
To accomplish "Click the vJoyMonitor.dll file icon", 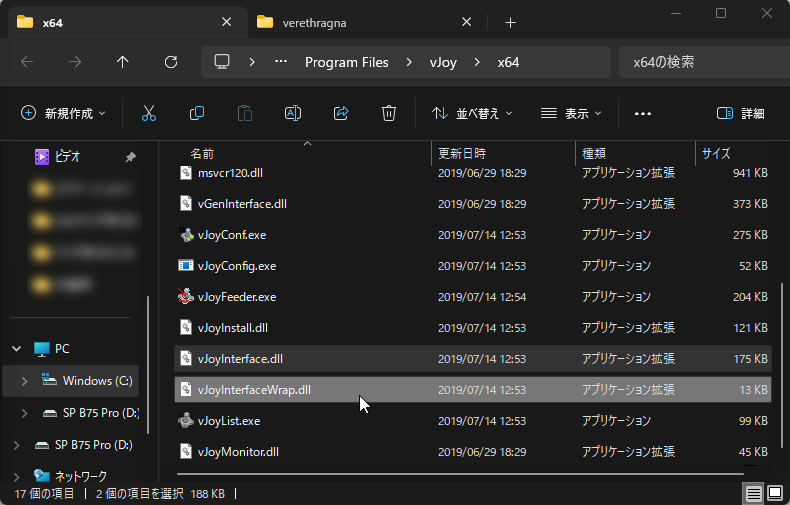I will coord(186,452).
